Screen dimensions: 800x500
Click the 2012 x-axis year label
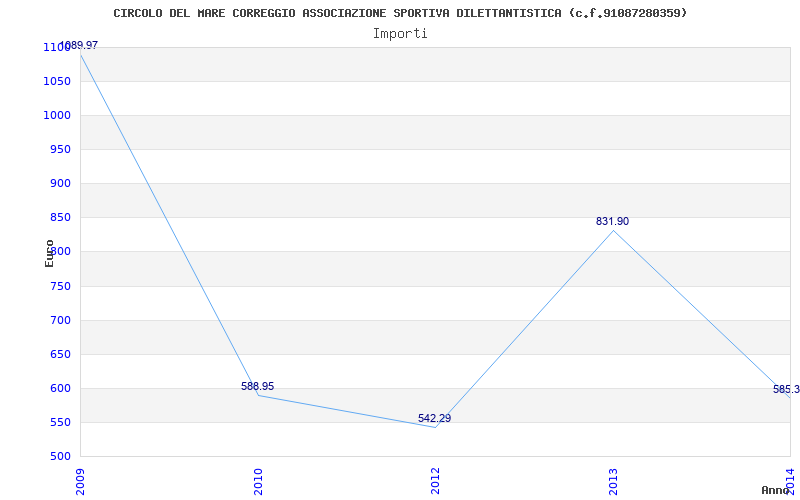tap(435, 481)
